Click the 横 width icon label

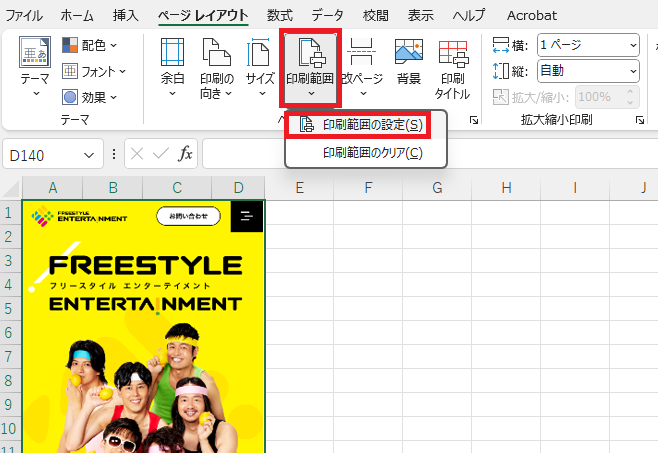(x=510, y=45)
